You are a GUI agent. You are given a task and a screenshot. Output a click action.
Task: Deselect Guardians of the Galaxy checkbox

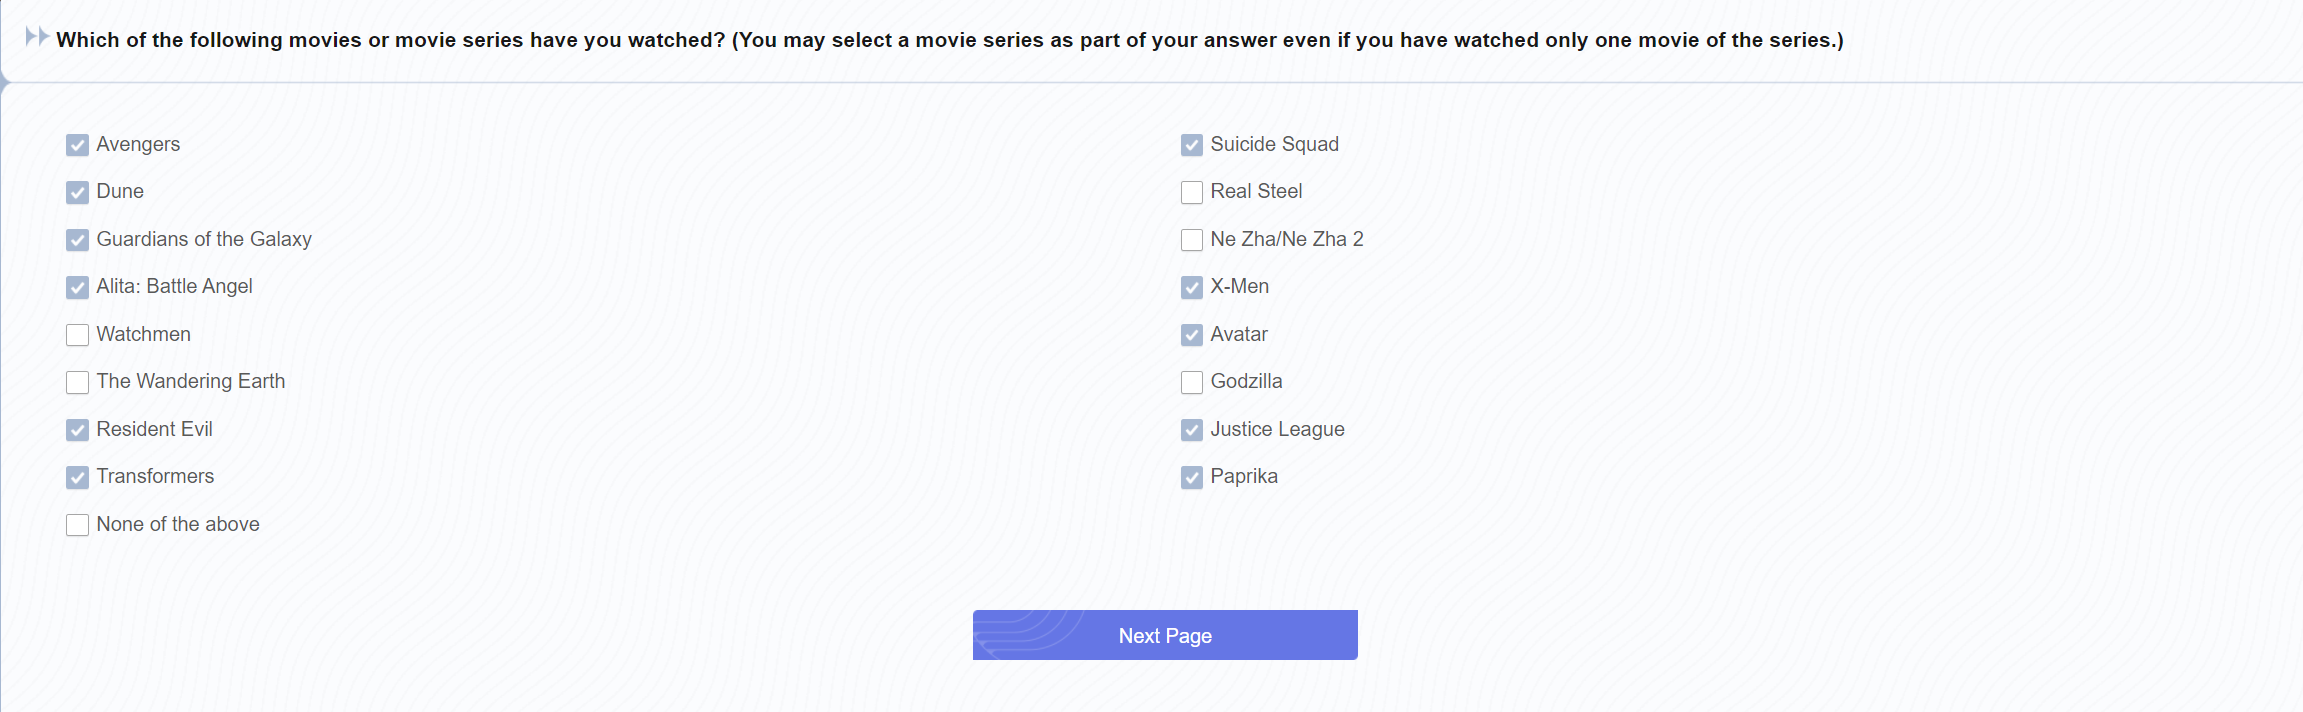(x=77, y=240)
